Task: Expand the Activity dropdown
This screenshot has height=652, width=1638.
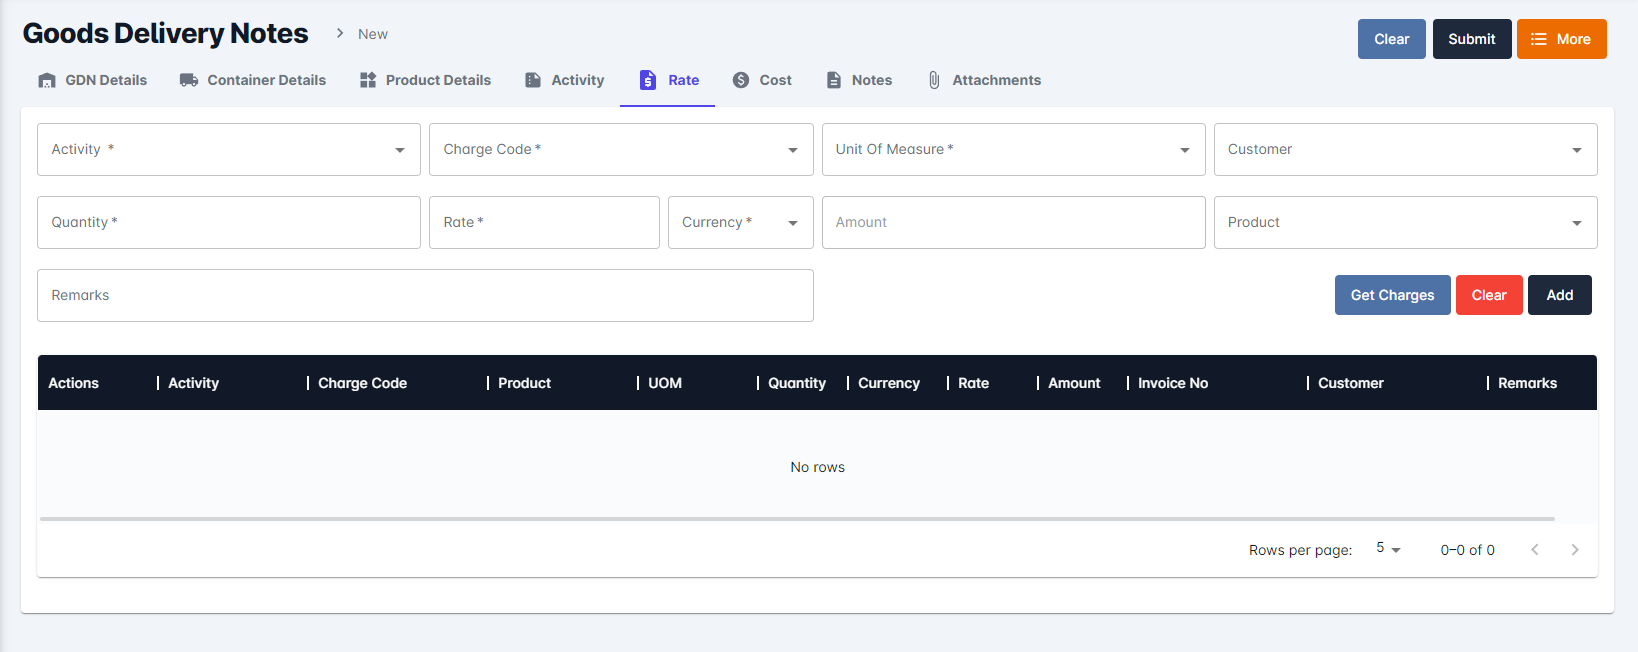Action: coord(400,150)
